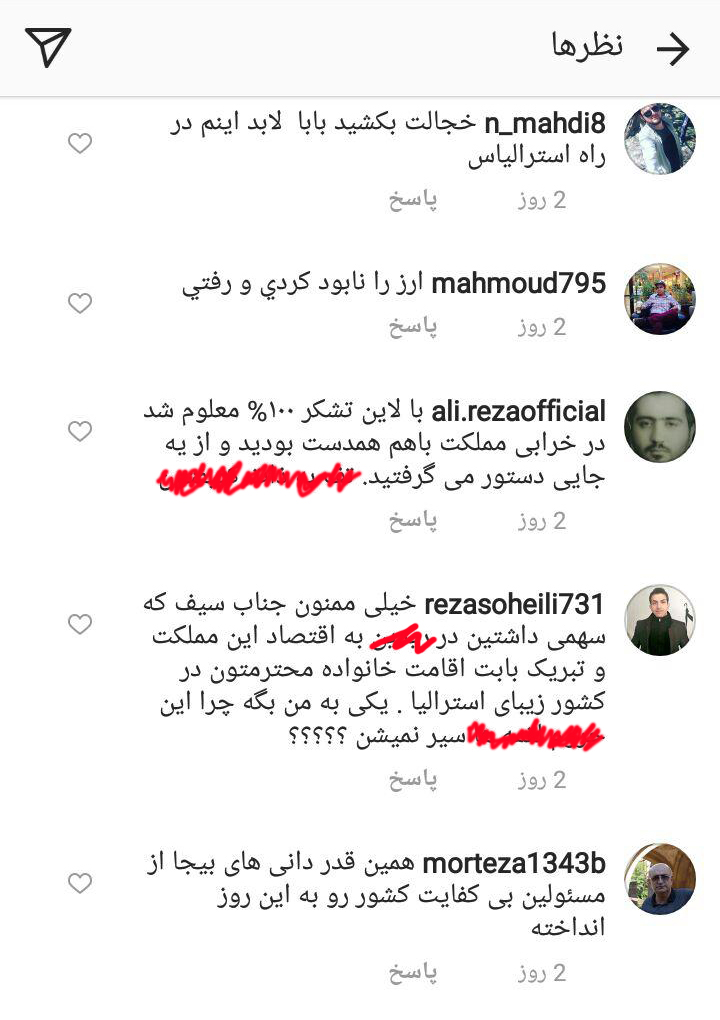Open n_mahdi8's profile picture
The width and height of the screenshot is (720, 1020).
(x=660, y=139)
